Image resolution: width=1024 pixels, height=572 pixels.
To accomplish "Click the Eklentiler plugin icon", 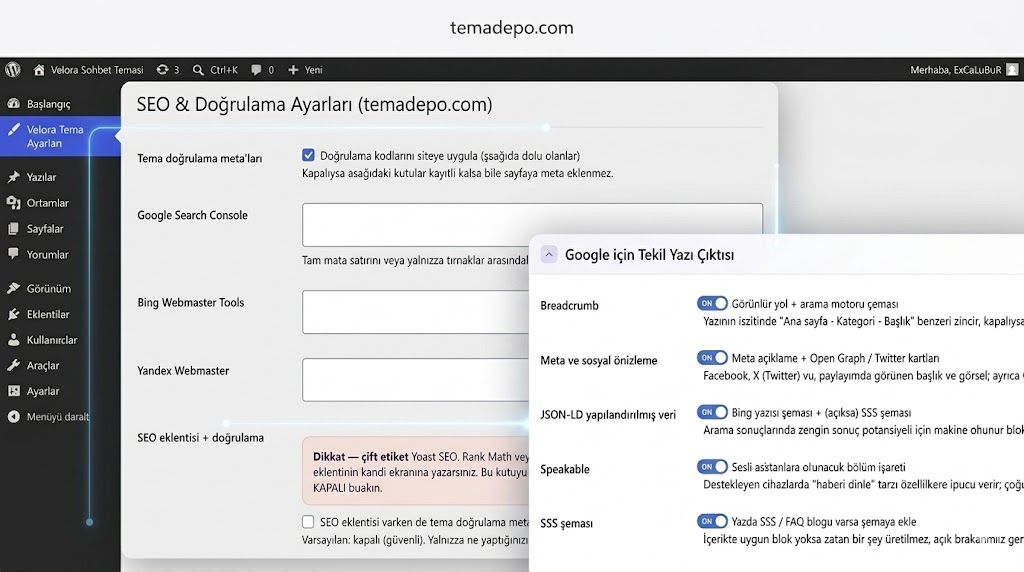I will 14,314.
